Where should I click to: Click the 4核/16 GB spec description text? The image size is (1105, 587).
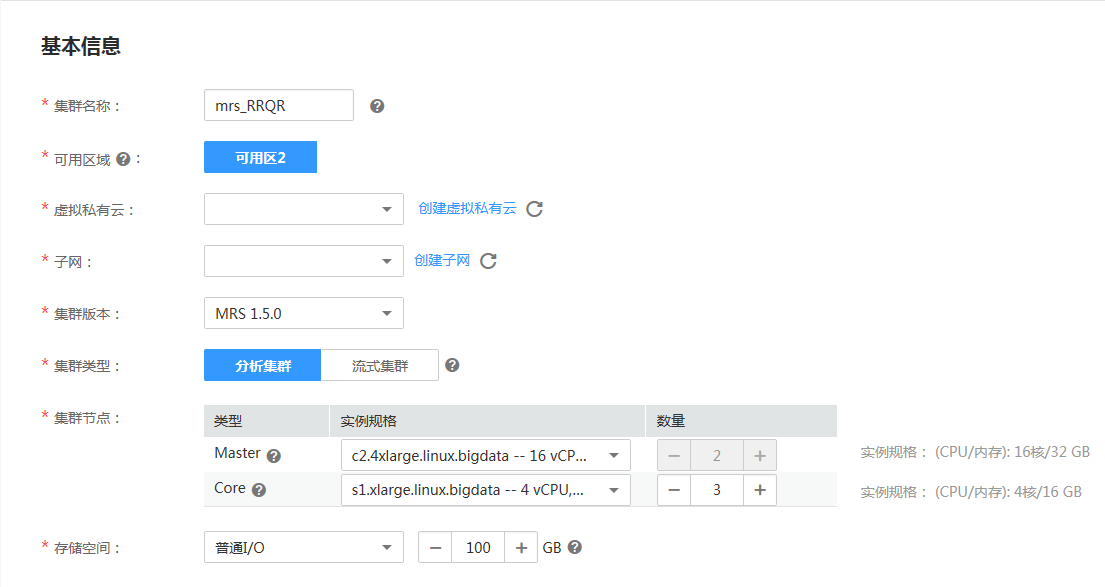[971, 492]
